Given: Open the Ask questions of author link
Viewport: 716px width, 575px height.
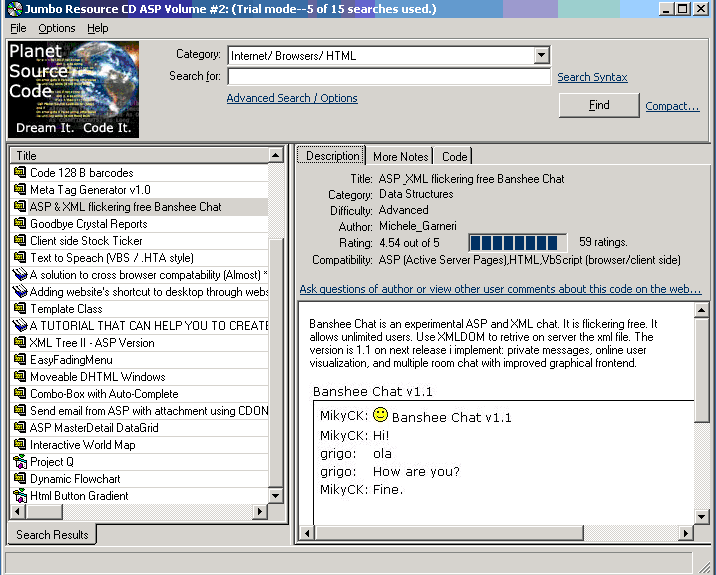Looking at the screenshot, I should click(500, 289).
